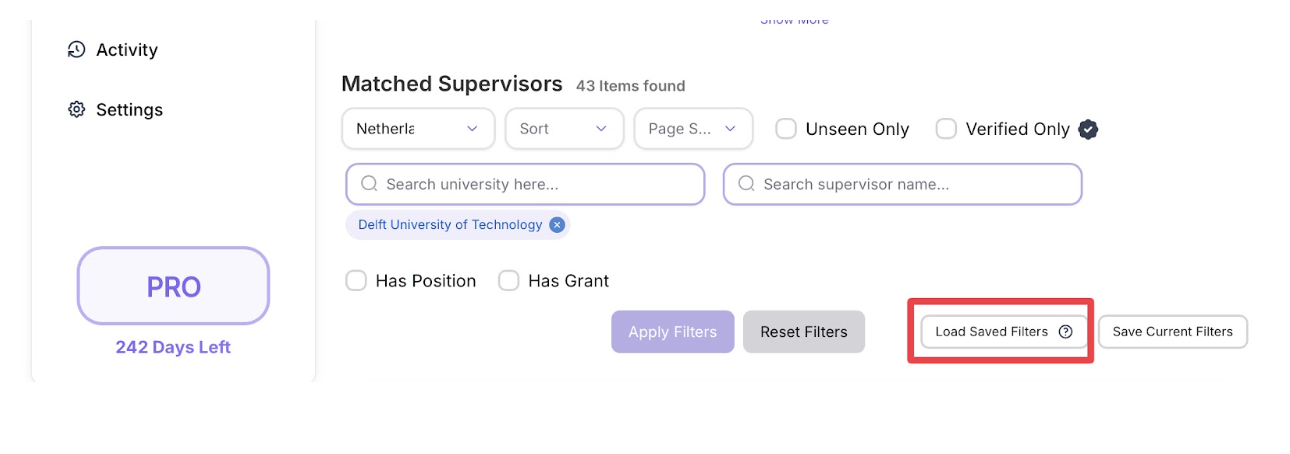Click the magnifier icon in supervisor search
Viewport: 1290px width, 454px height.
746,184
